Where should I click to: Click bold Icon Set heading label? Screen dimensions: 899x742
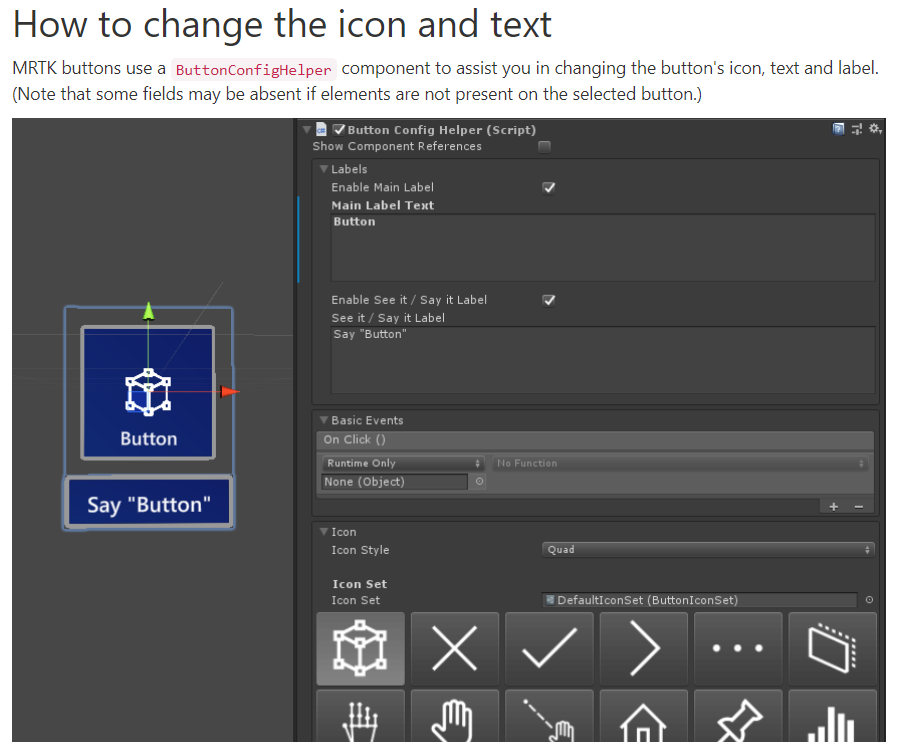[359, 584]
